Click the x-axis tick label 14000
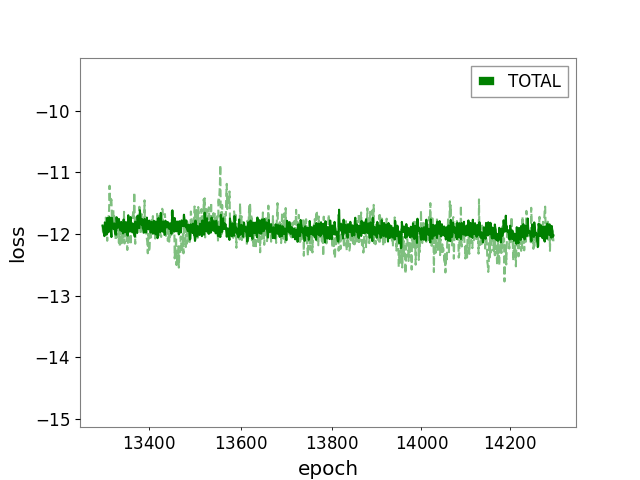 click(x=422, y=443)
